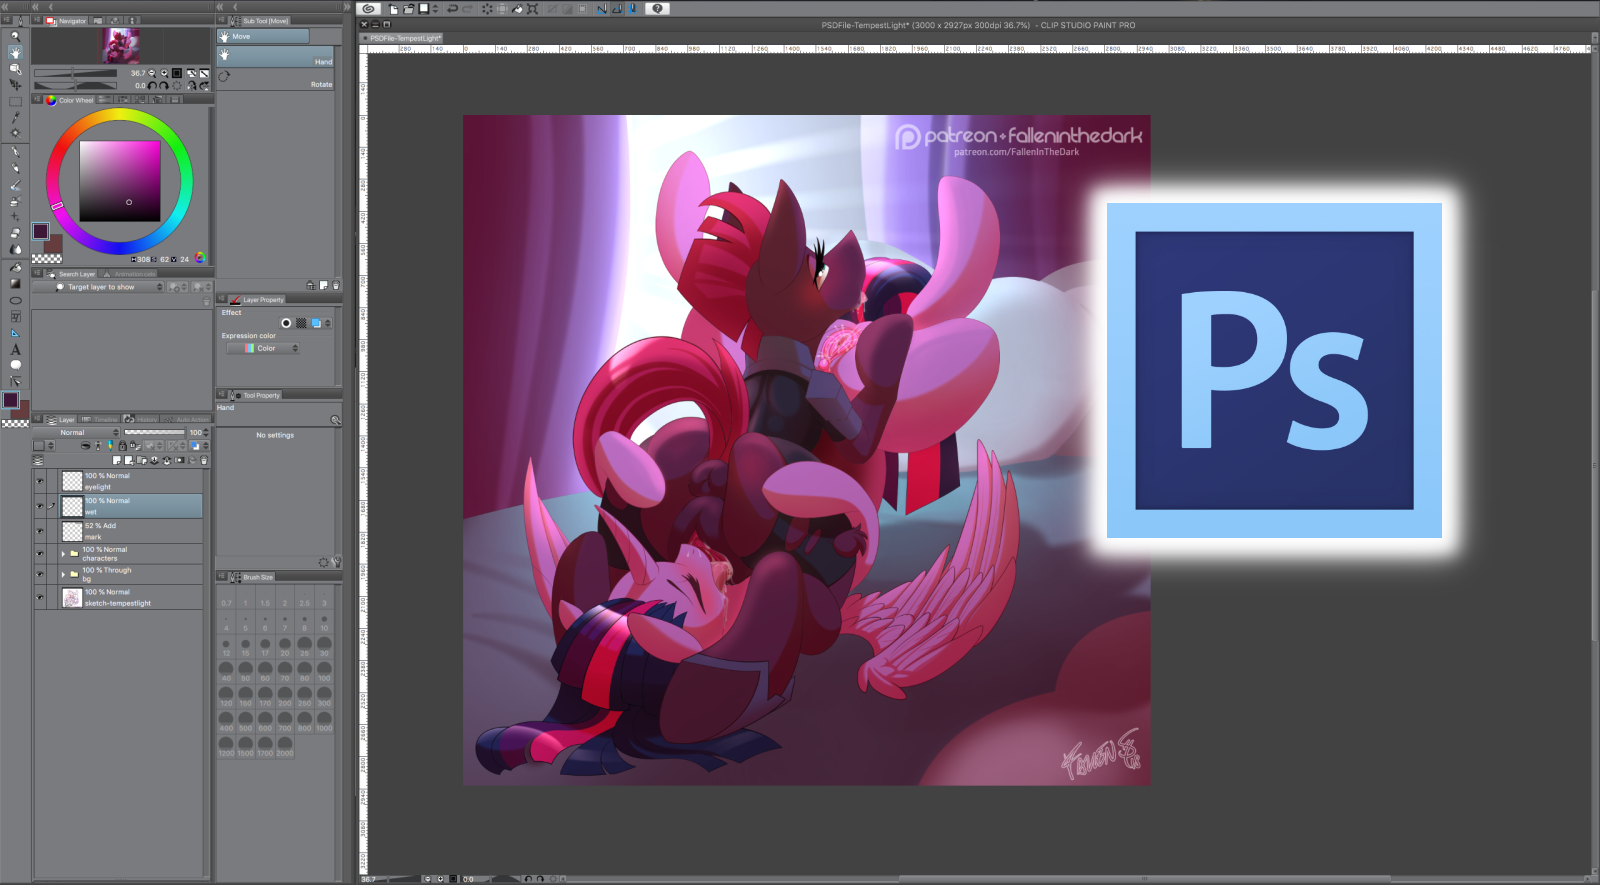The image size is (1600, 885).
Task: Open the Expression color dropdown
Action: 263,348
